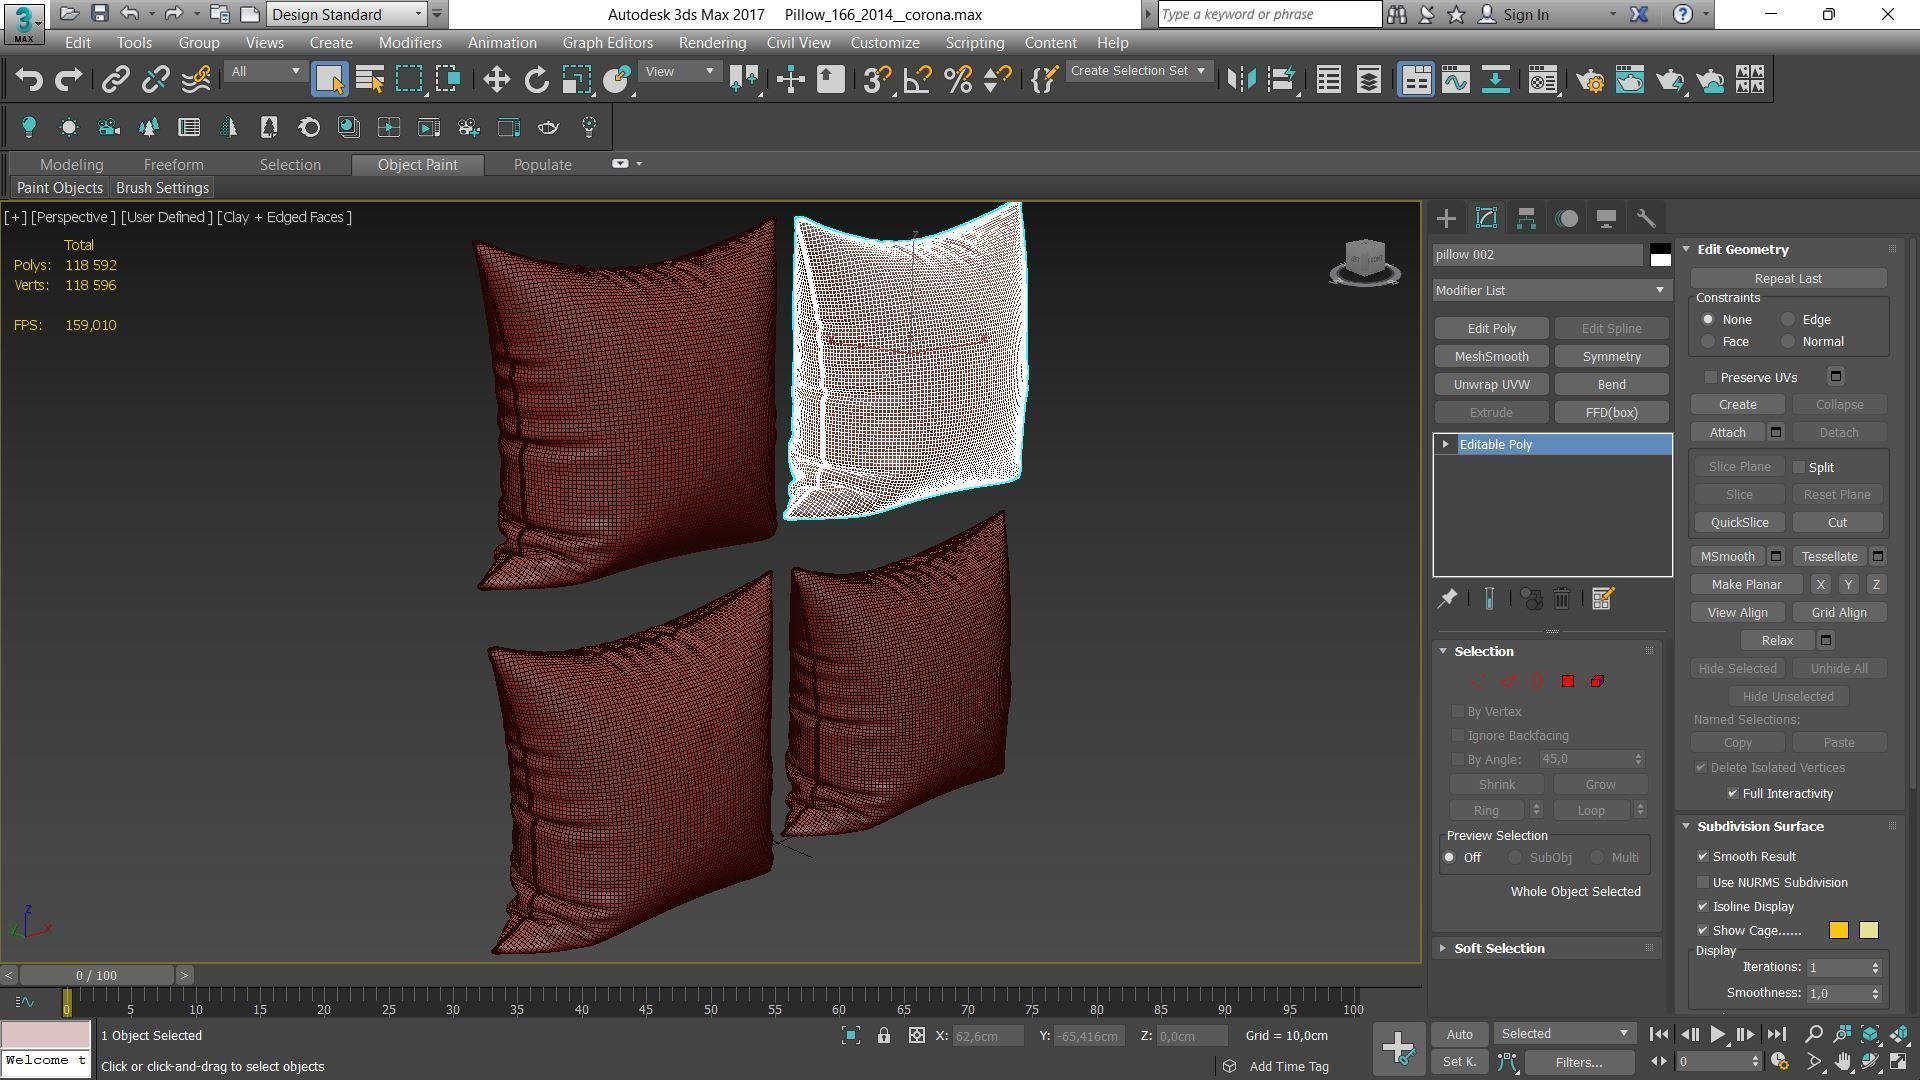
Task: Activate the Select and Link tool
Action: coord(116,80)
